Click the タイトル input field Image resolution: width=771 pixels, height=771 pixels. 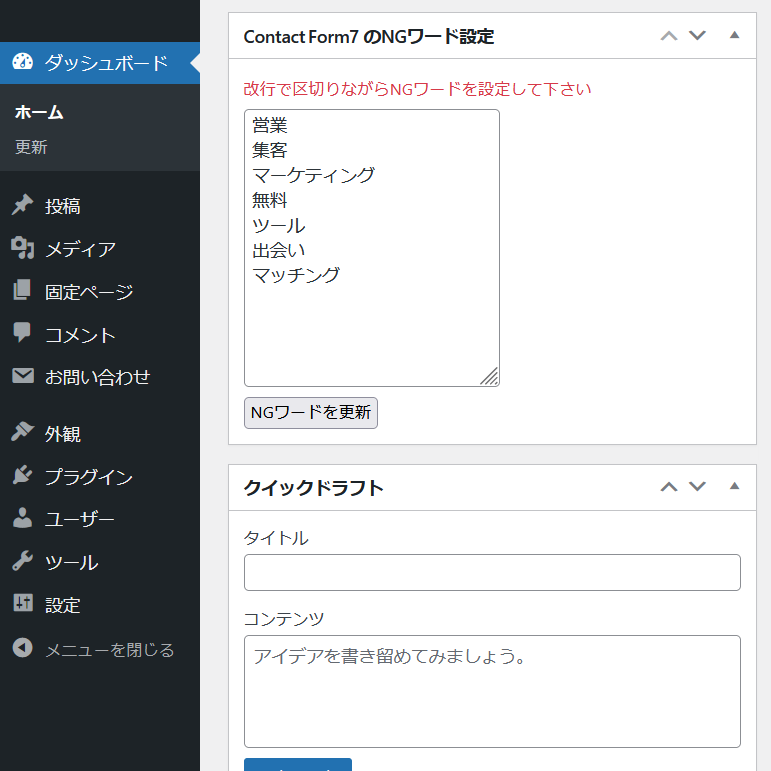pyautogui.click(x=492, y=572)
